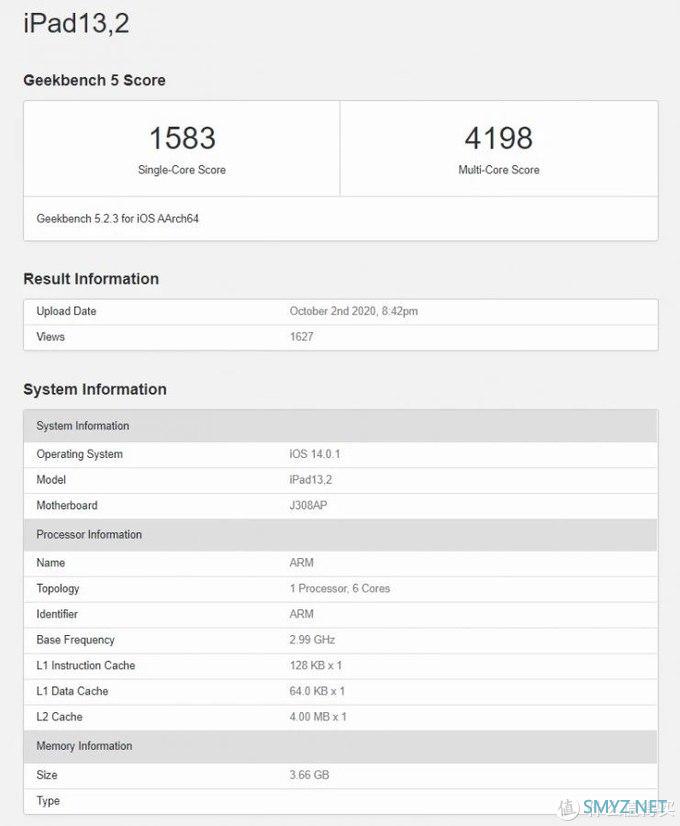Click the Identifier row label
680x826 pixels.
(57, 614)
